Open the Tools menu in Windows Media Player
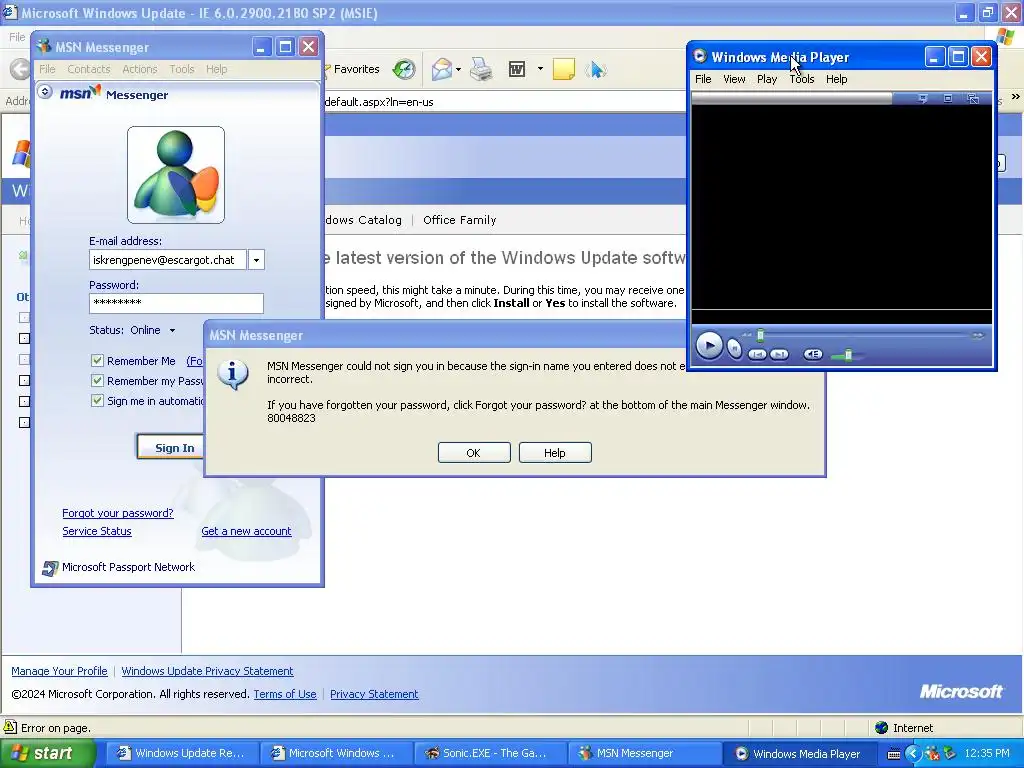 pyautogui.click(x=802, y=79)
